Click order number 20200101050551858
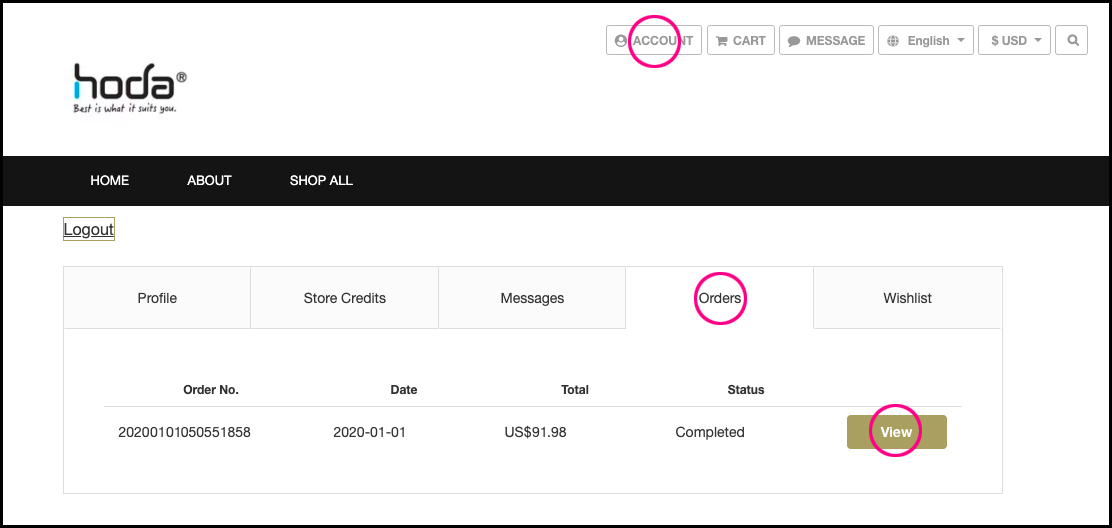Image resolution: width=1112 pixels, height=528 pixels. pyautogui.click(x=184, y=433)
